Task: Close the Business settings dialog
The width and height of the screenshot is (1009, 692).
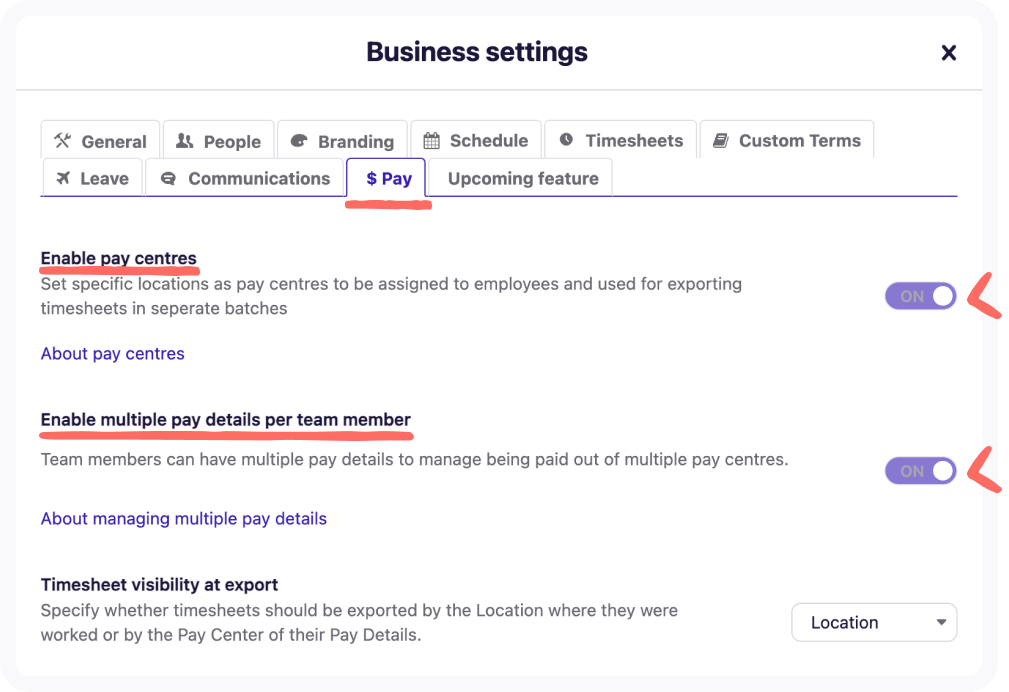Action: click(x=949, y=53)
